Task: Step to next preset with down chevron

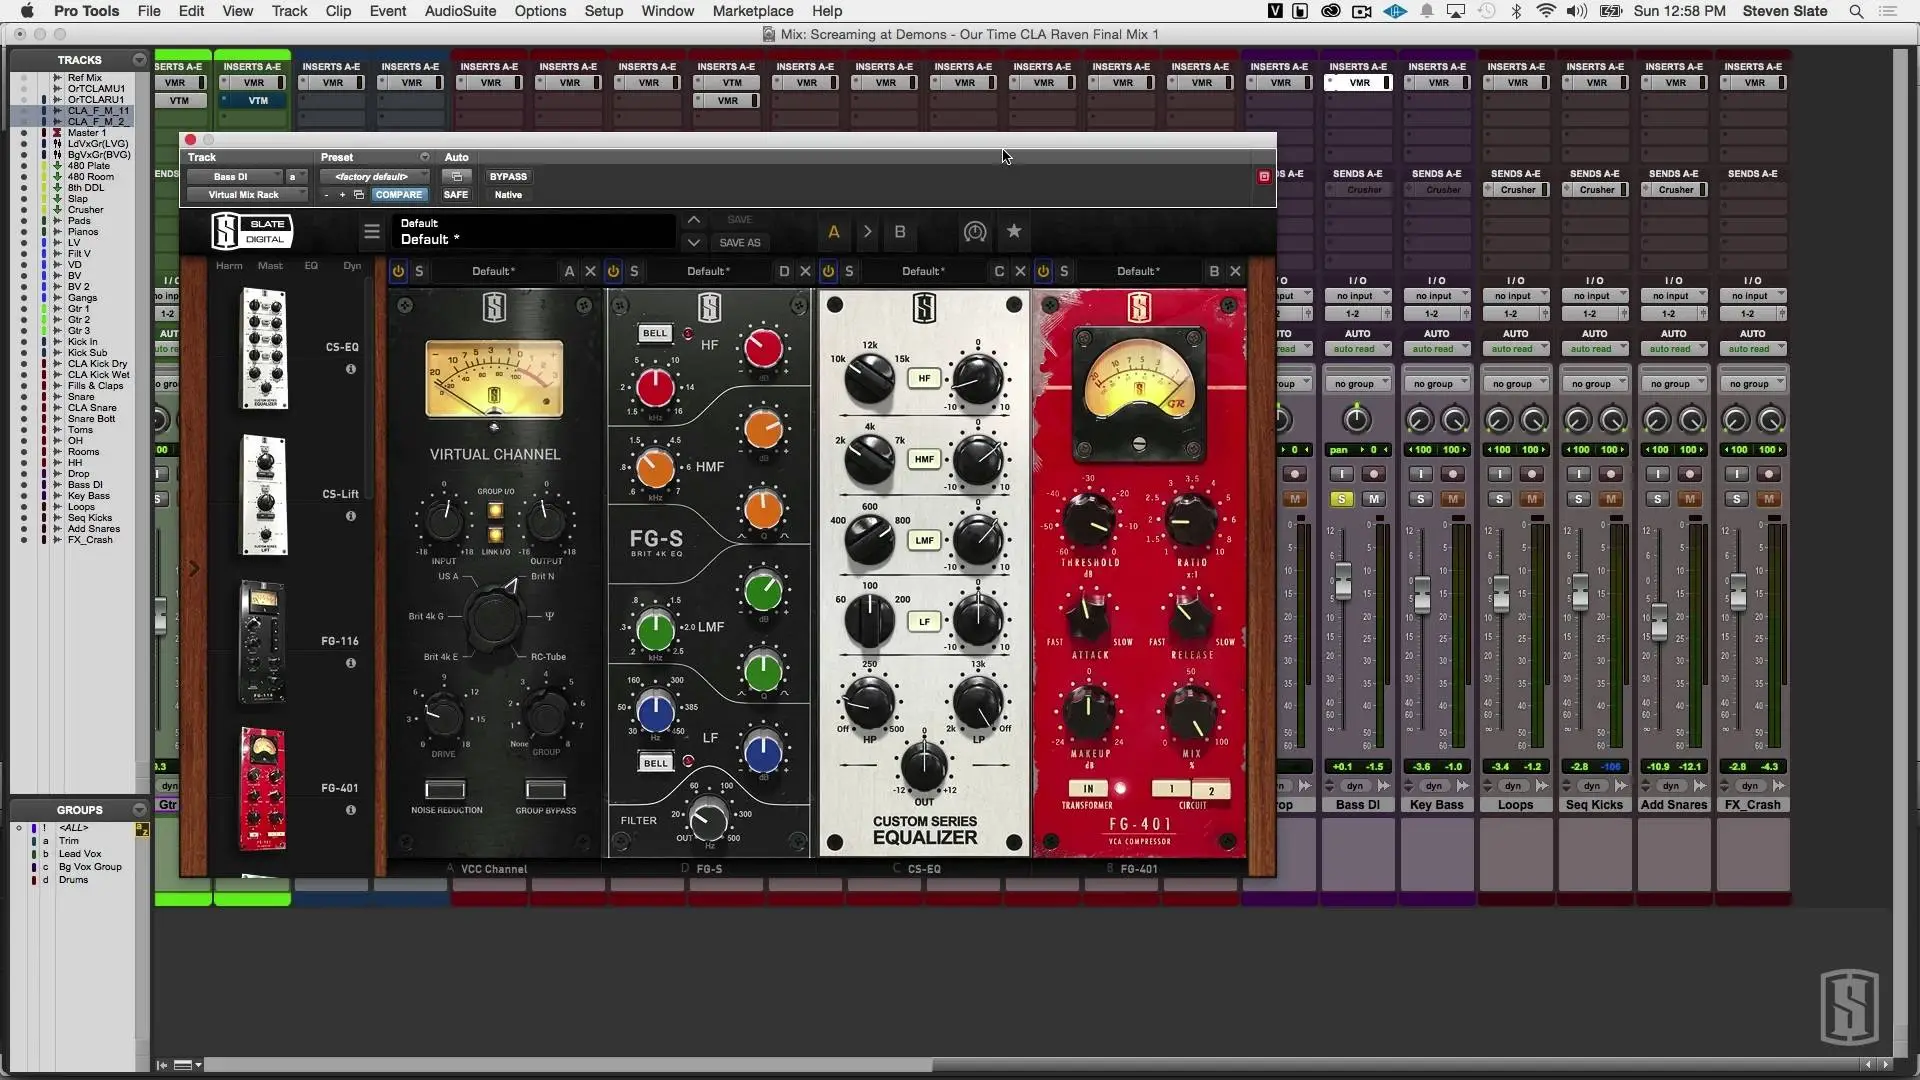Action: pos(694,243)
